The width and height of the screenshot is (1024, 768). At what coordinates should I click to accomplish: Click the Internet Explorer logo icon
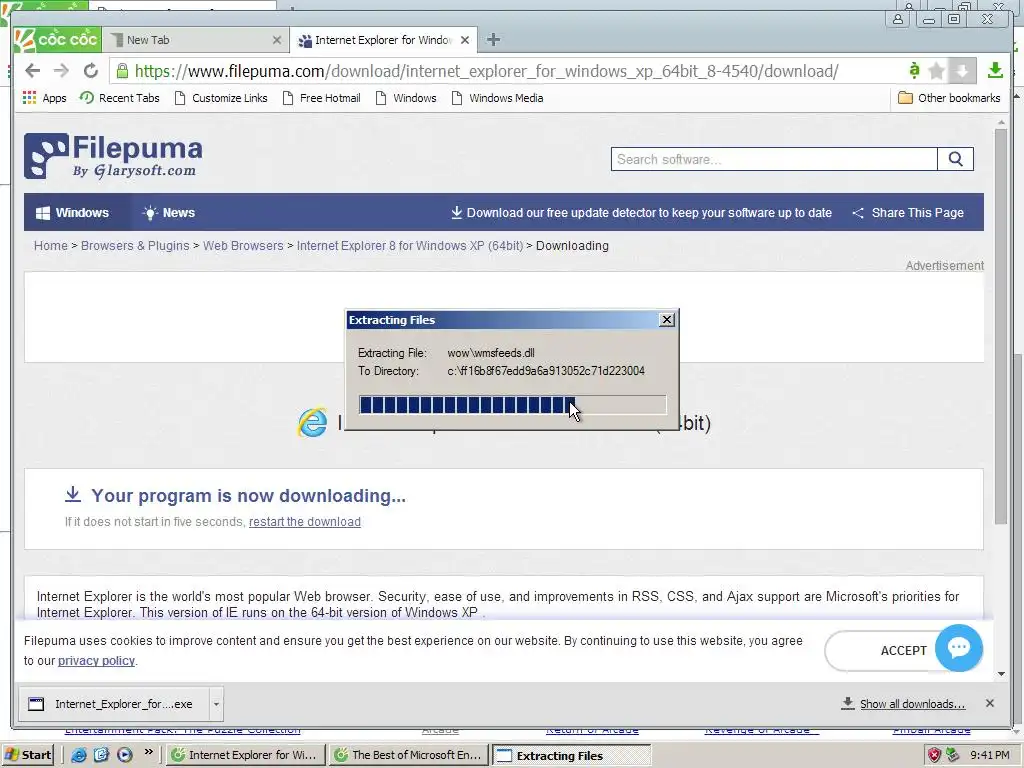[313, 423]
